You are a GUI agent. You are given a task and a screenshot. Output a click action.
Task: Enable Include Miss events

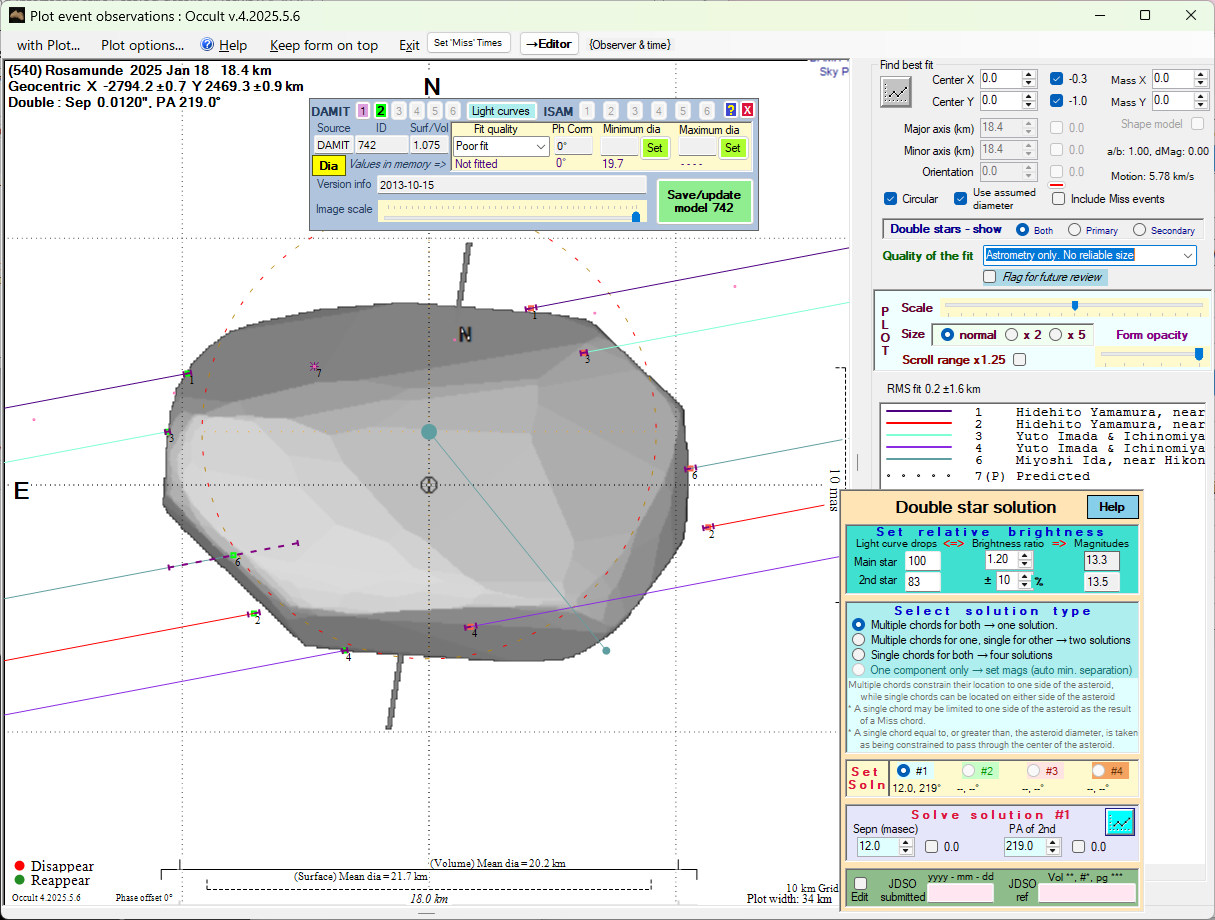[x=1058, y=198]
